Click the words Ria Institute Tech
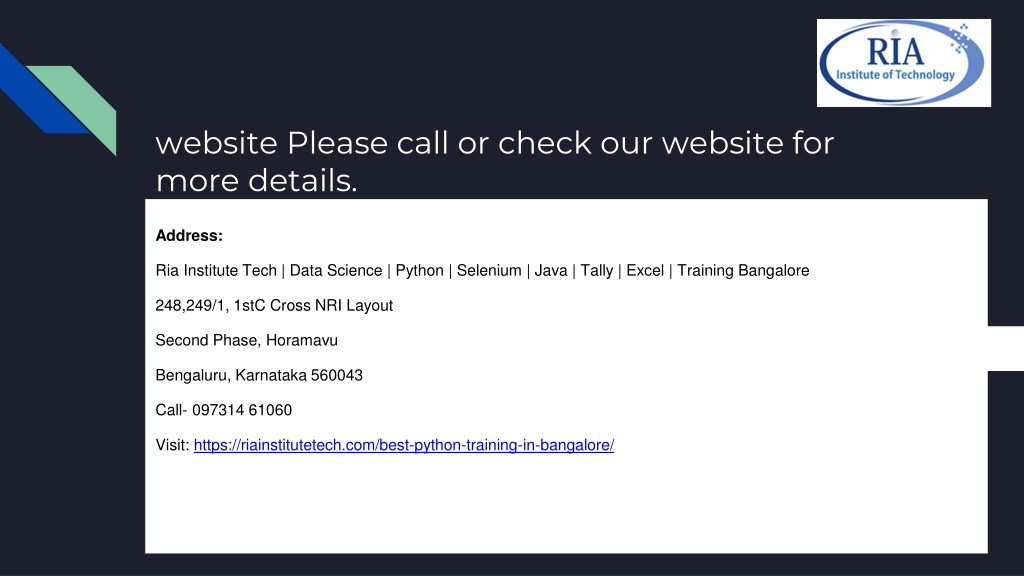1024x576 pixels. tap(216, 270)
